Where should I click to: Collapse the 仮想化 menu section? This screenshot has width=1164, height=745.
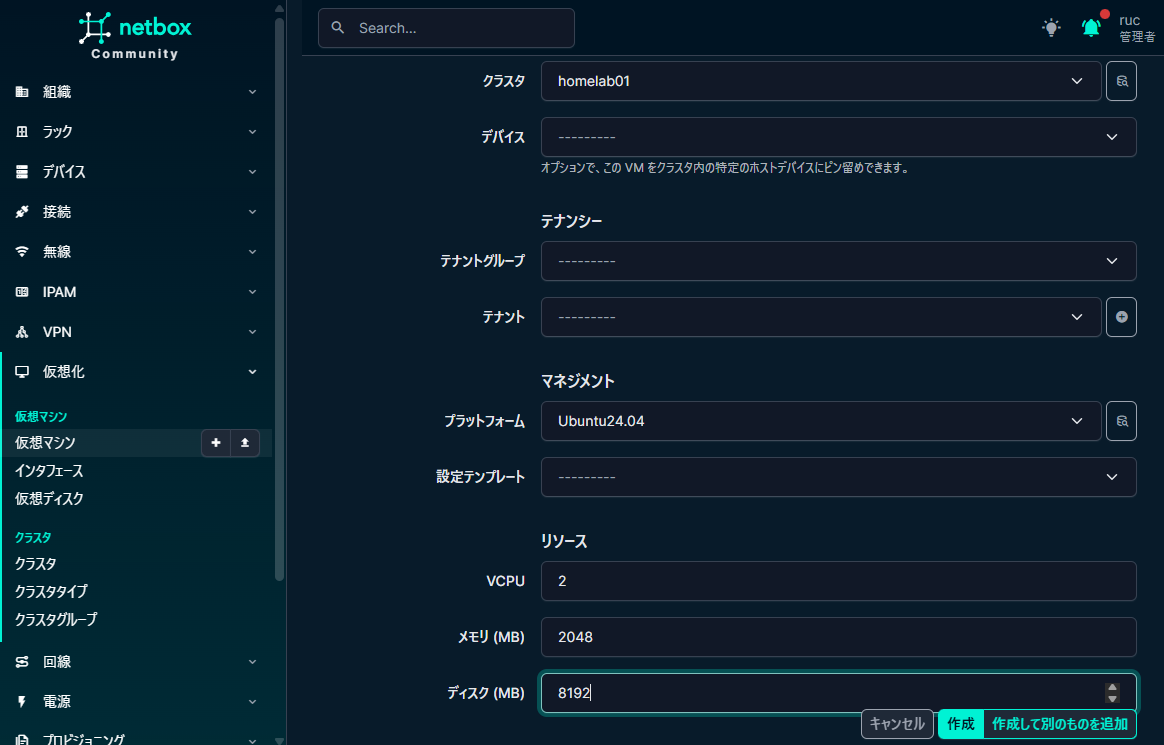pos(252,372)
